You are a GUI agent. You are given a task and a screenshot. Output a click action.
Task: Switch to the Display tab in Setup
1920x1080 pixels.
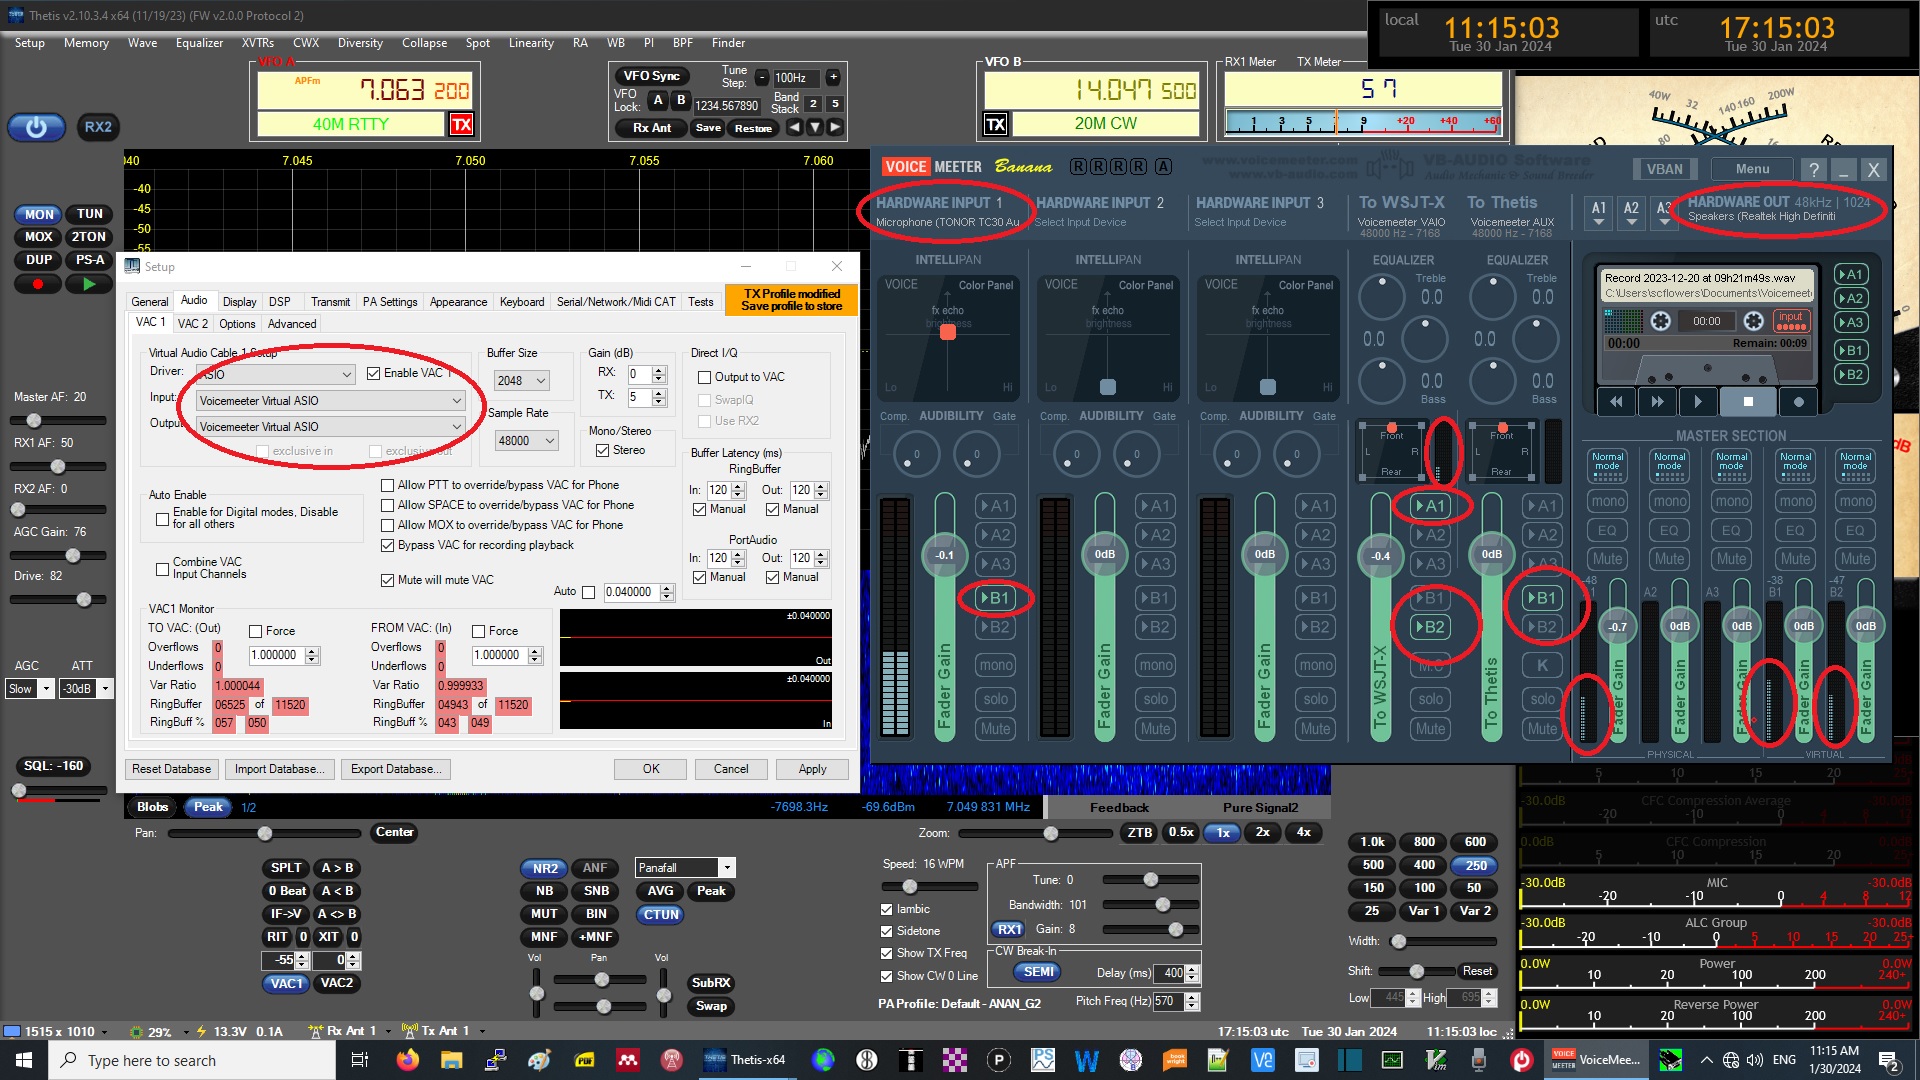tap(239, 302)
